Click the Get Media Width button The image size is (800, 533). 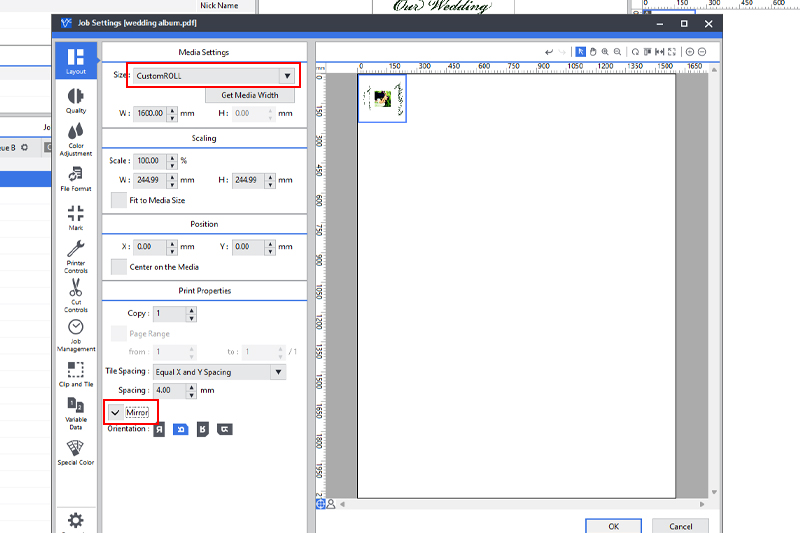[250, 96]
